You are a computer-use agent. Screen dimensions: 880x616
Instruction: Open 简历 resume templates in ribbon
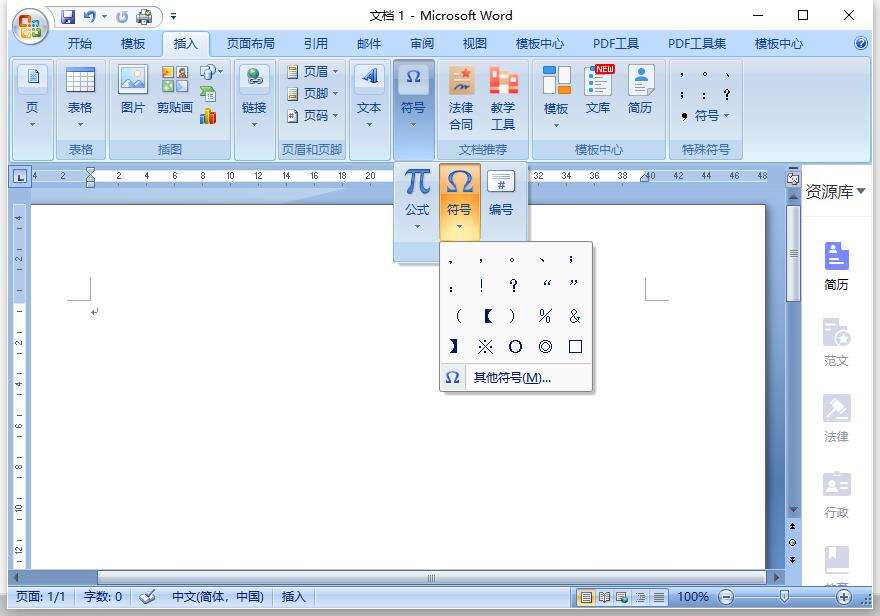point(640,91)
